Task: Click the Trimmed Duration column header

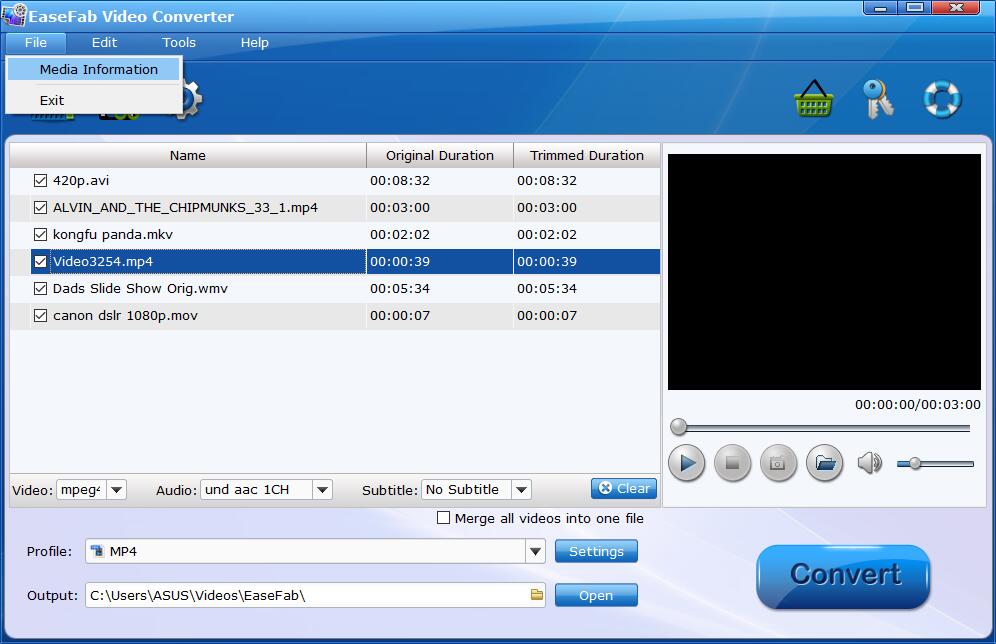Action: click(587, 156)
